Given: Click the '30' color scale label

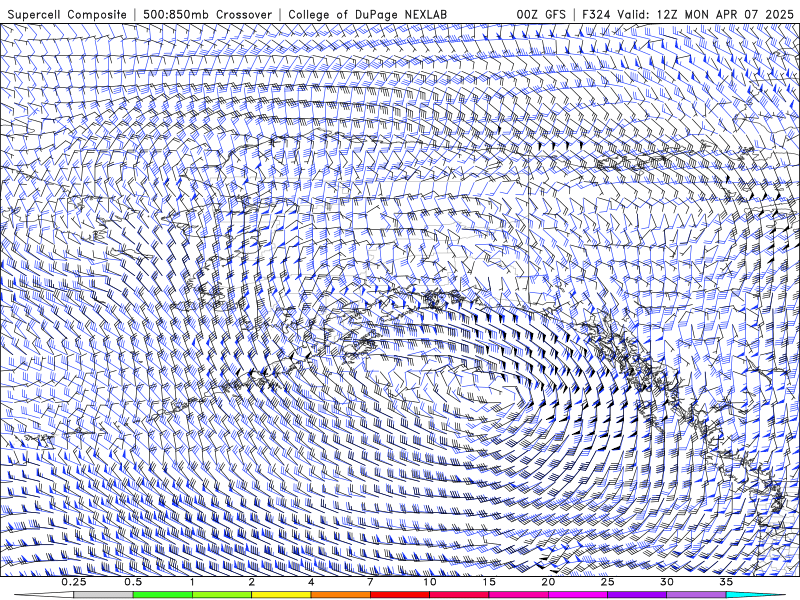Looking at the screenshot, I should (667, 582).
